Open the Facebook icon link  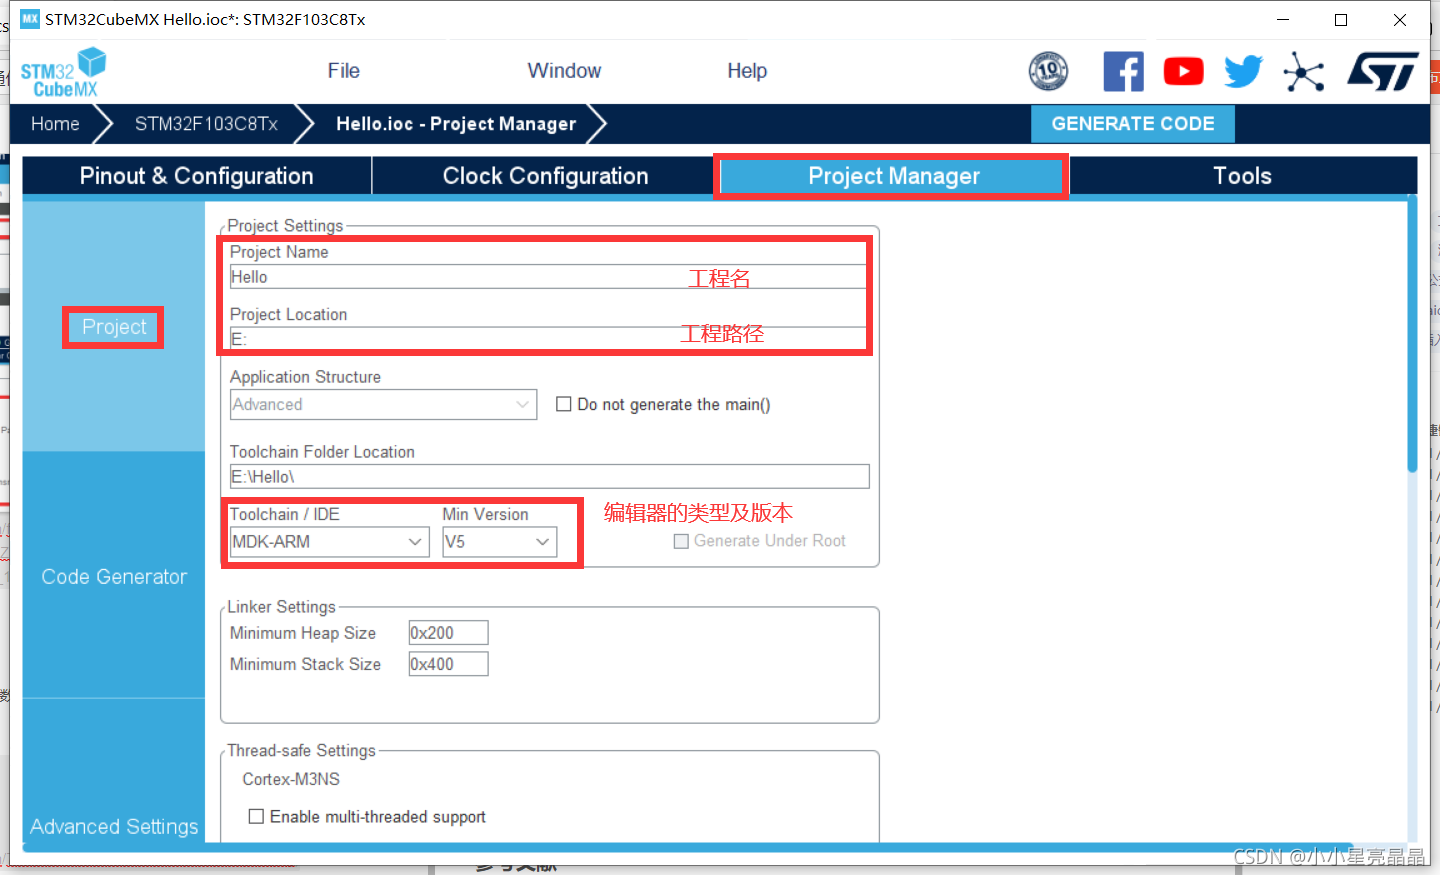coord(1123,71)
